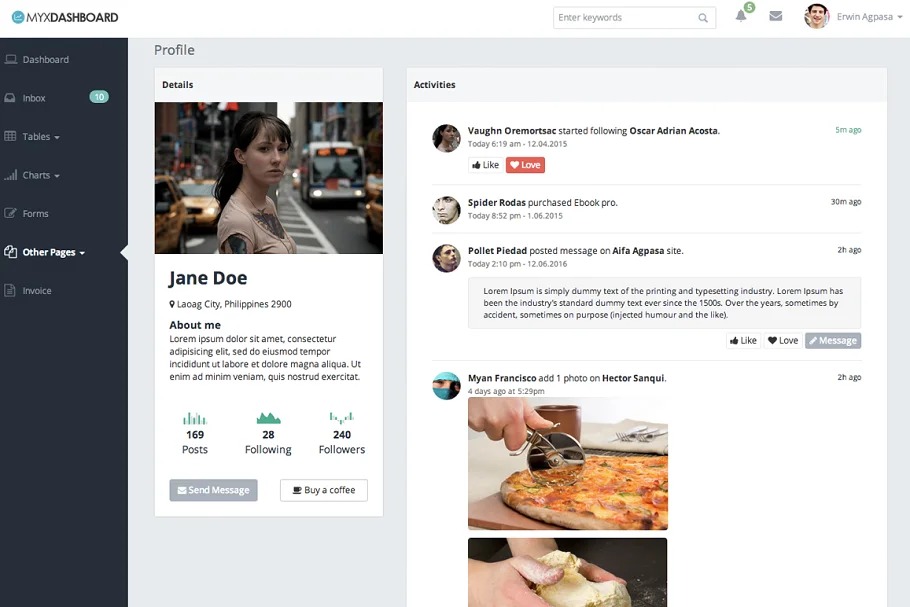The height and width of the screenshot is (607, 910).
Task: Open the pizza cutter photo thumbnail
Action: coord(567,463)
